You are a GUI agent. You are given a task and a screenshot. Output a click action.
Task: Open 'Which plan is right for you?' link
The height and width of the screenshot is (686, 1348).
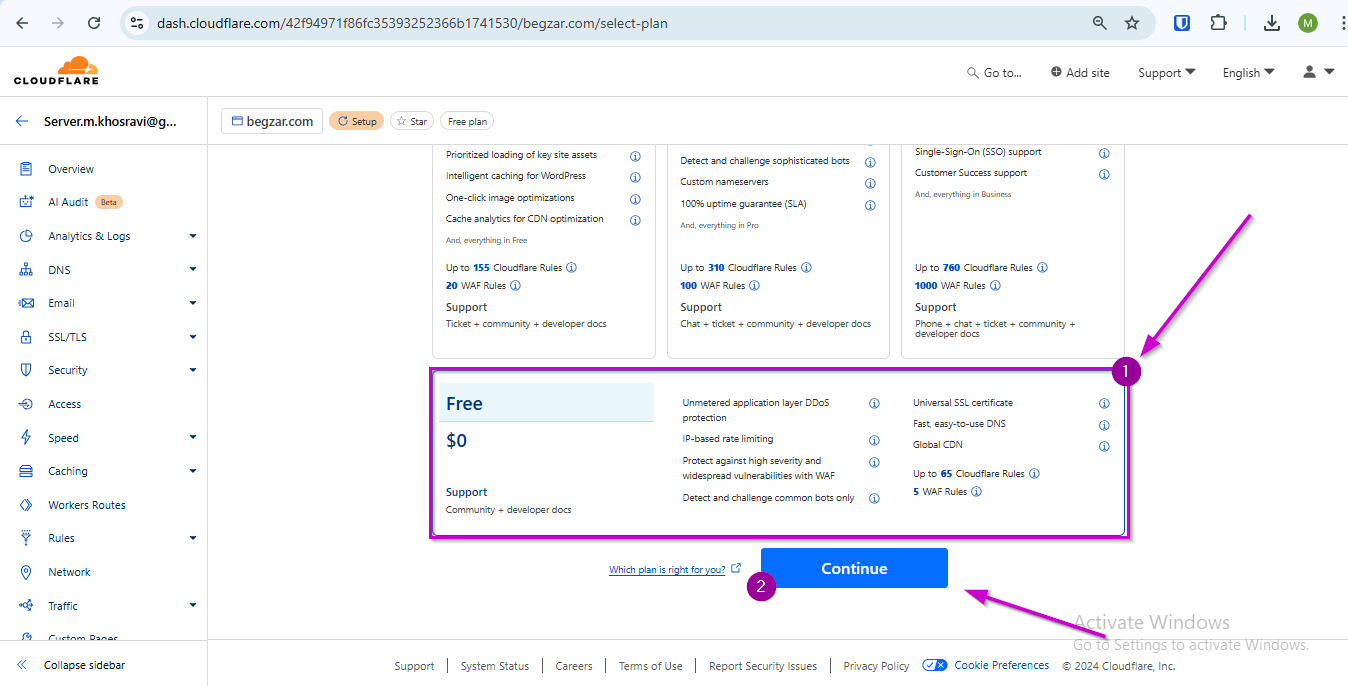(x=674, y=570)
